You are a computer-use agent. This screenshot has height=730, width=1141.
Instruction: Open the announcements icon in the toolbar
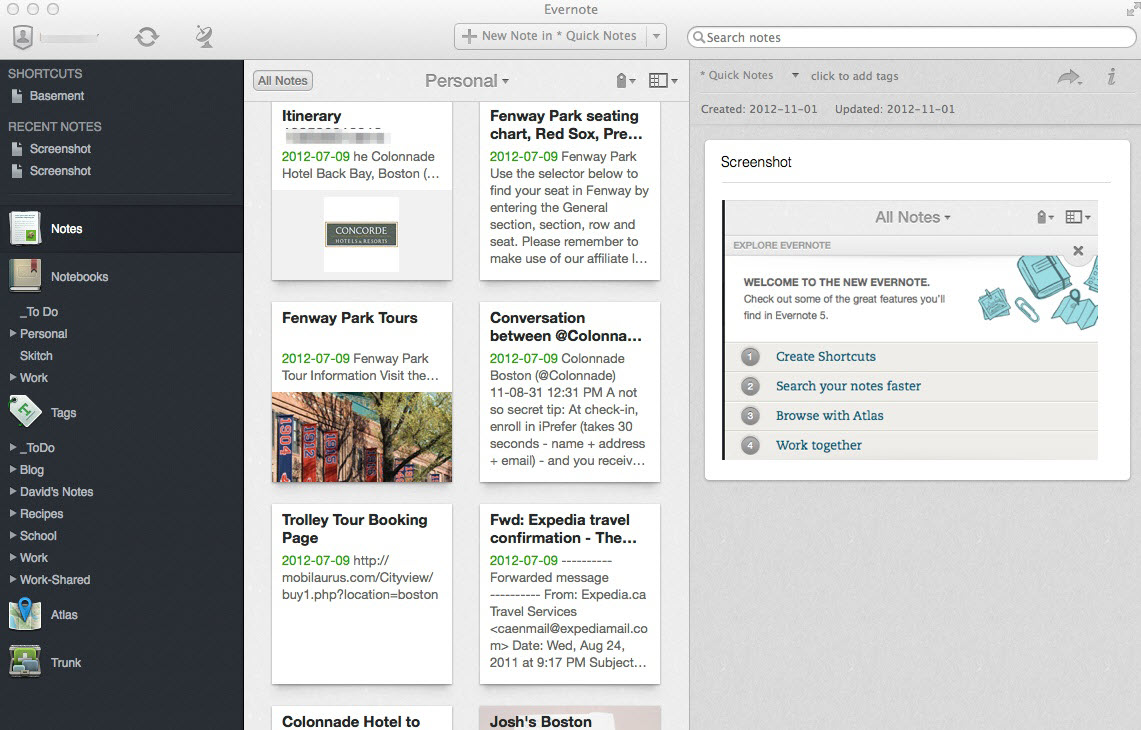pos(204,35)
